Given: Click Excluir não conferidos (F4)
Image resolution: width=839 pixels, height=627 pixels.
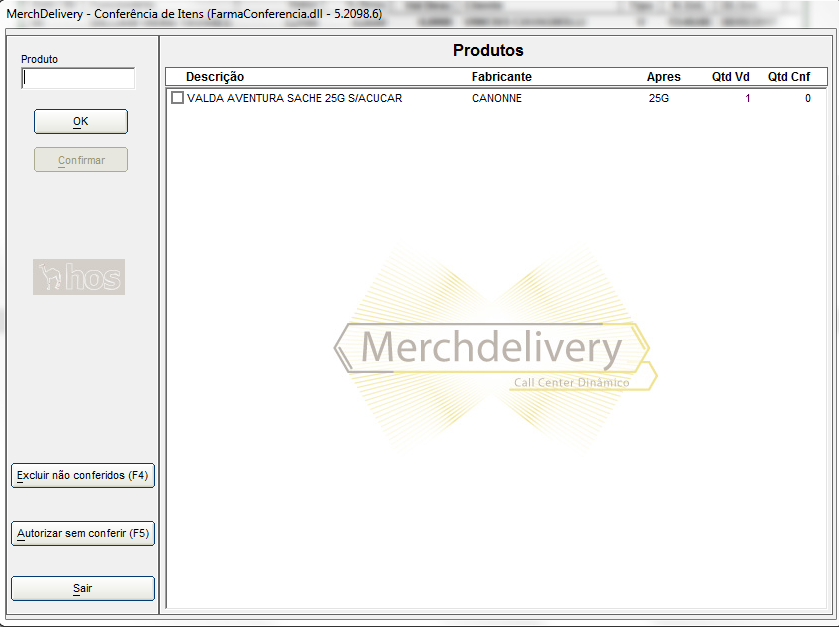Looking at the screenshot, I should 83,476.
